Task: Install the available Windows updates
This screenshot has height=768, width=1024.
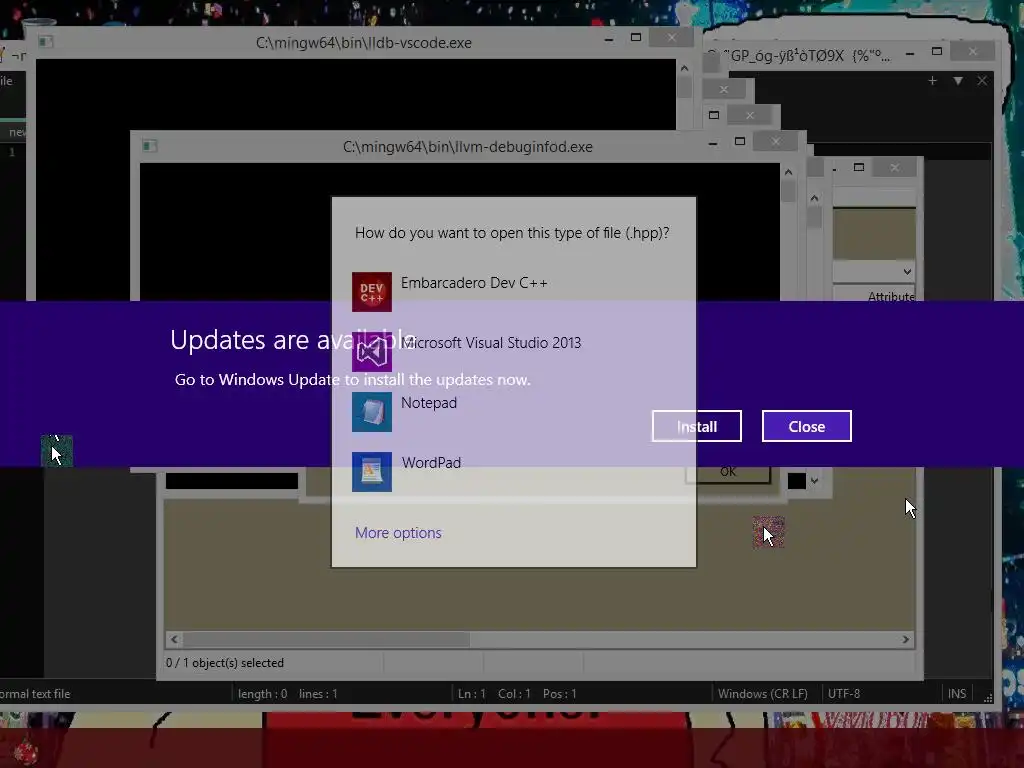Action: click(x=697, y=426)
